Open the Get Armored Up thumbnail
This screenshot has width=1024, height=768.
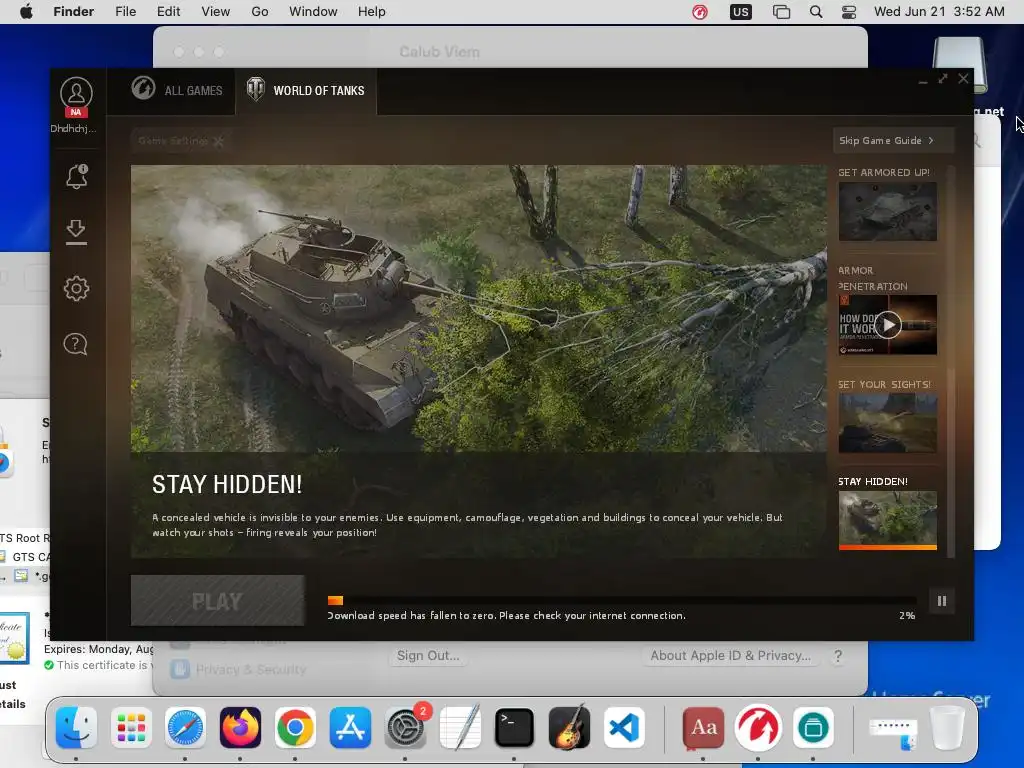(x=888, y=212)
